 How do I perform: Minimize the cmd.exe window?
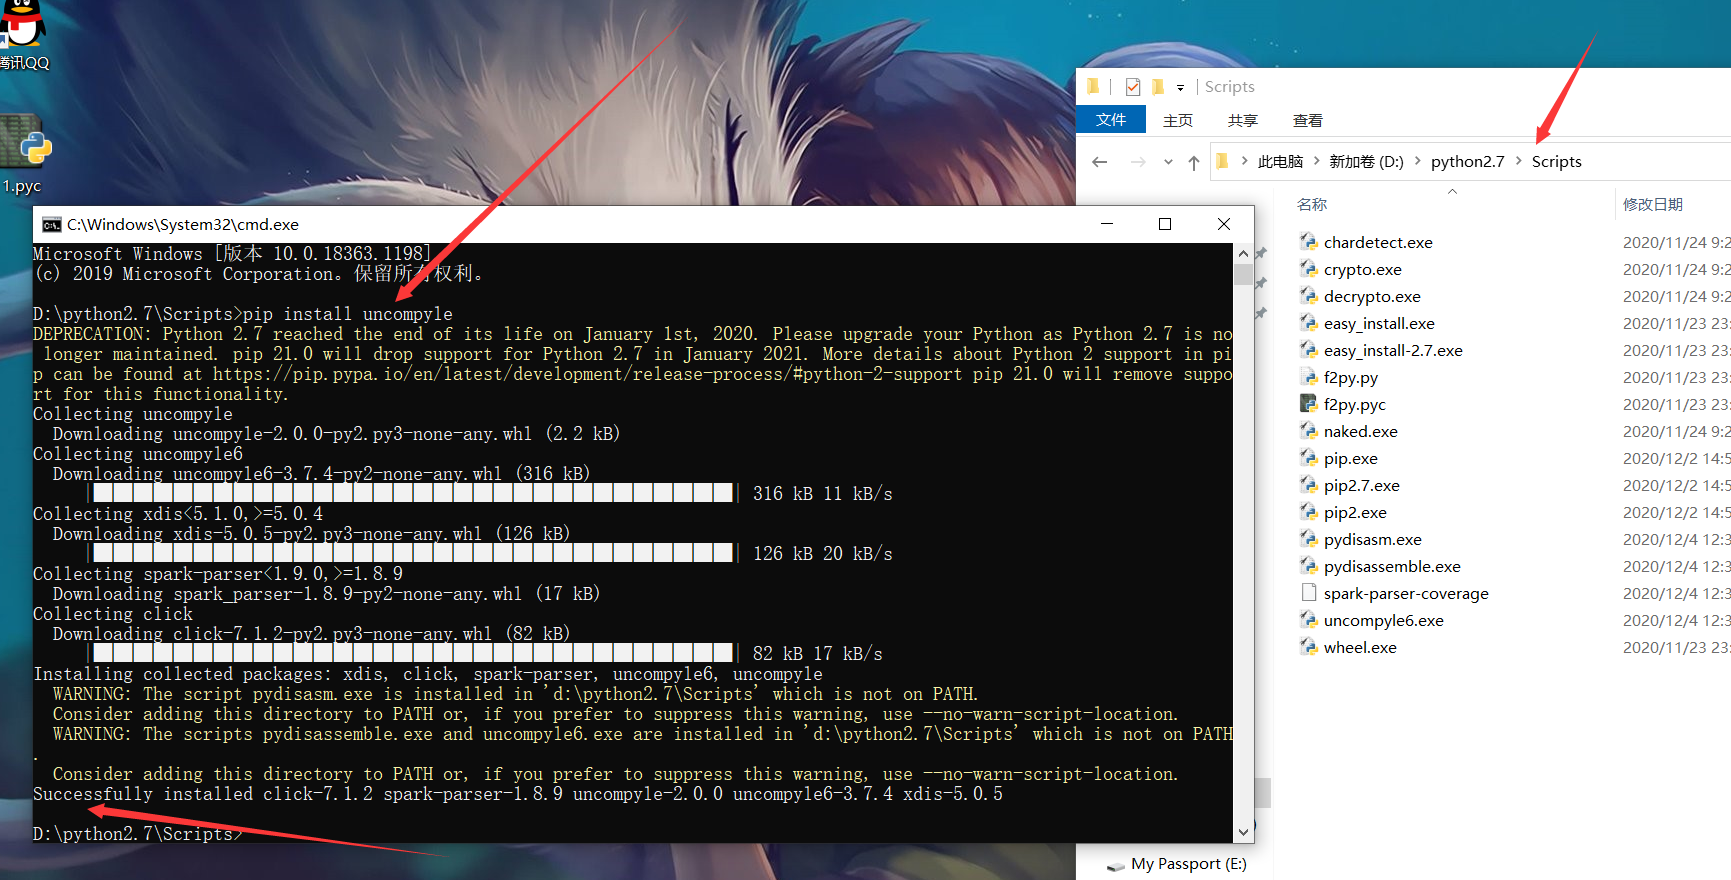(1107, 224)
